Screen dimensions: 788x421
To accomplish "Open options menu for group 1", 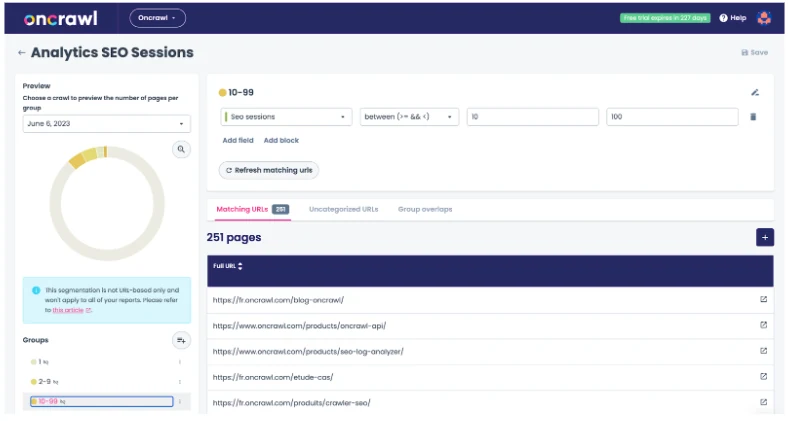I will tap(179, 362).
